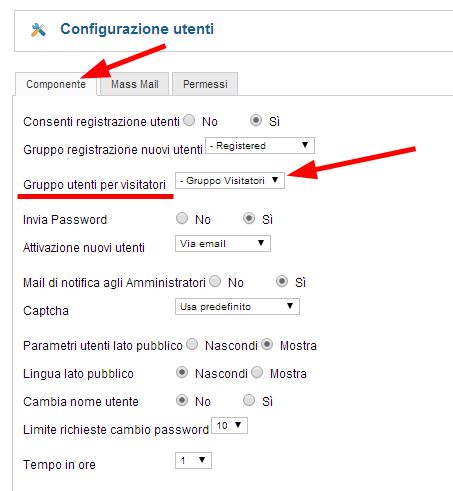Open the Limite richieste cambio password dropdown
Image resolution: width=453 pixels, height=491 pixels.
230,425
